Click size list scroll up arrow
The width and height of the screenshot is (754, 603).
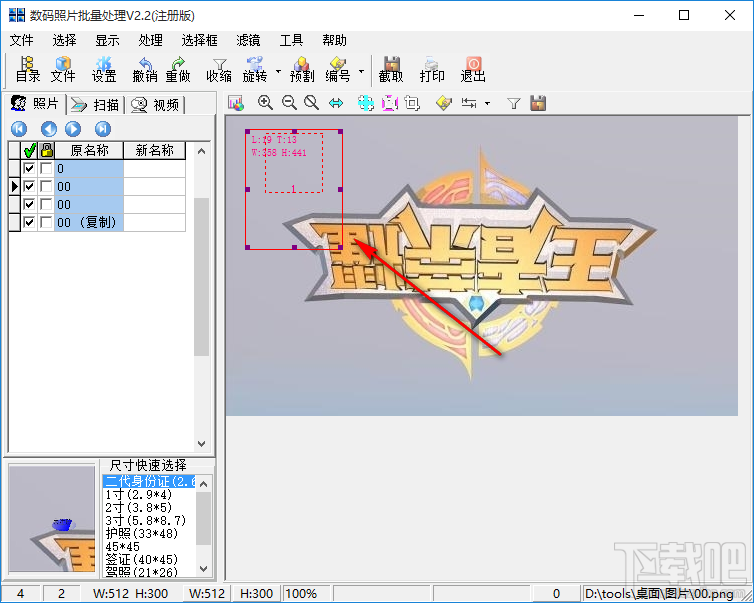203,484
